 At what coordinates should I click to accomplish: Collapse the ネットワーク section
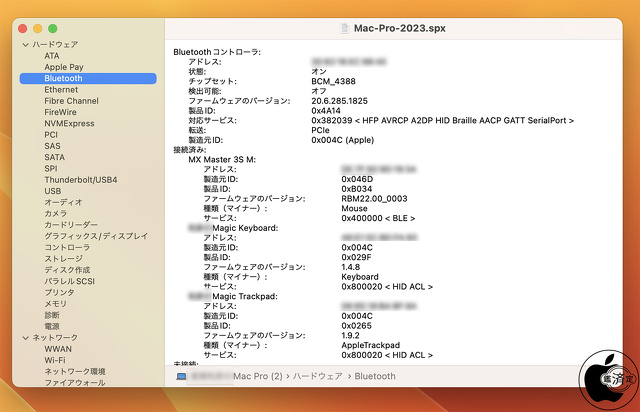coord(26,338)
